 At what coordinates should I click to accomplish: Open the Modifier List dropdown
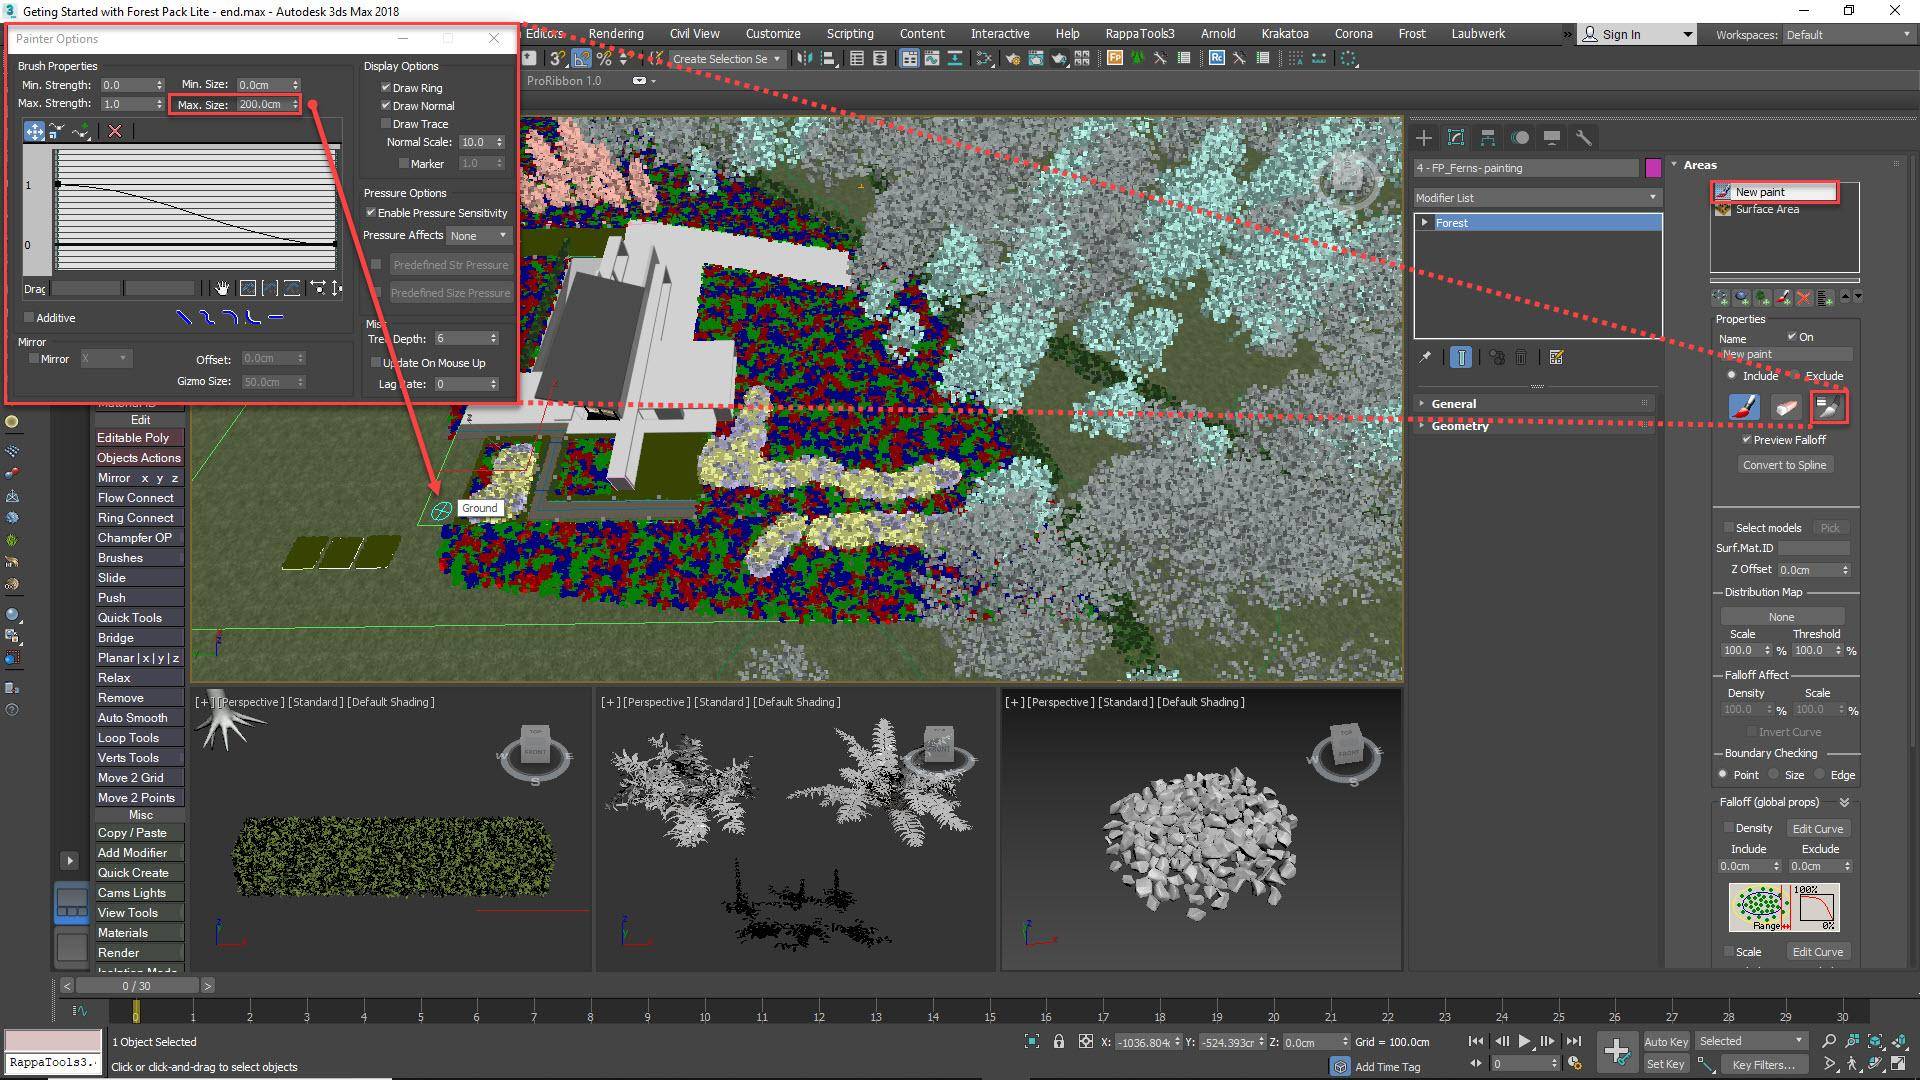[1650, 197]
